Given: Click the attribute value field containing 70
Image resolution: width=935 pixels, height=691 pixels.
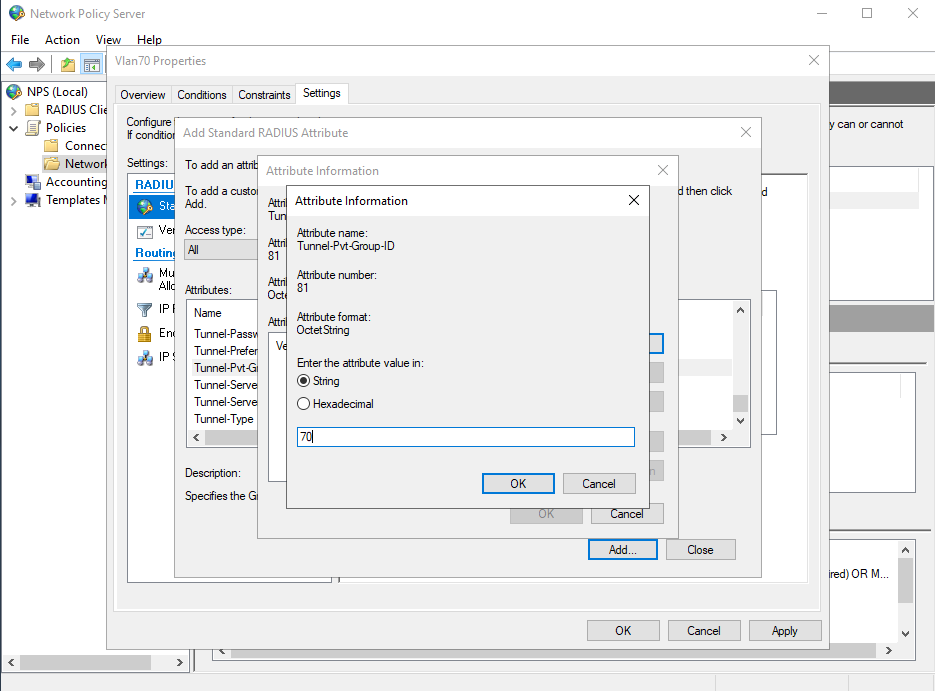Looking at the screenshot, I should pos(465,437).
